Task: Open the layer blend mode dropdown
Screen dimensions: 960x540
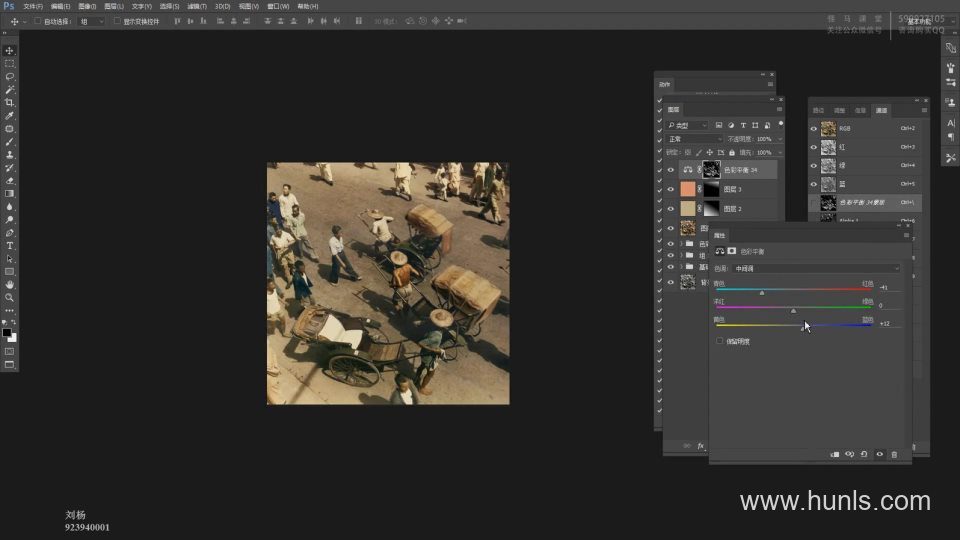Action: [x=694, y=139]
